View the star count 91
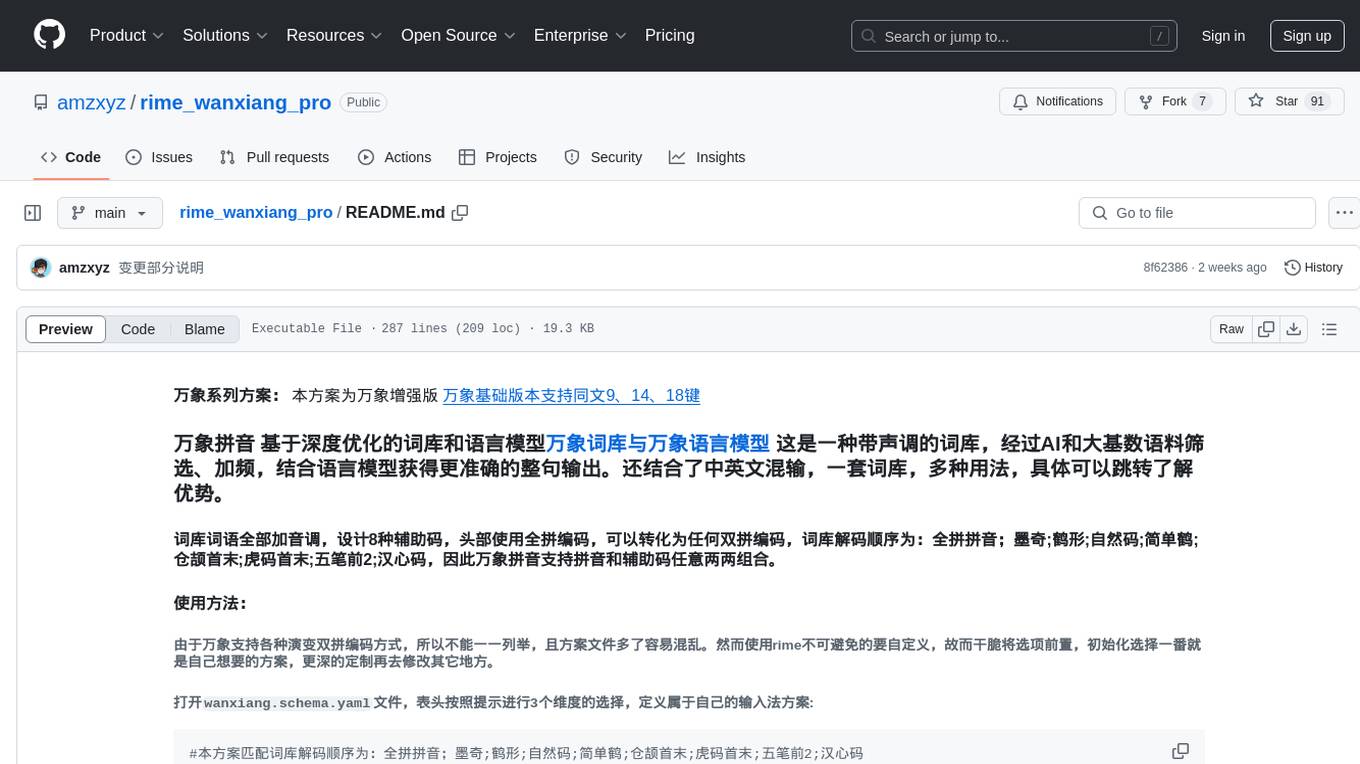Screen dimensions: 1360x764 tap(1317, 101)
